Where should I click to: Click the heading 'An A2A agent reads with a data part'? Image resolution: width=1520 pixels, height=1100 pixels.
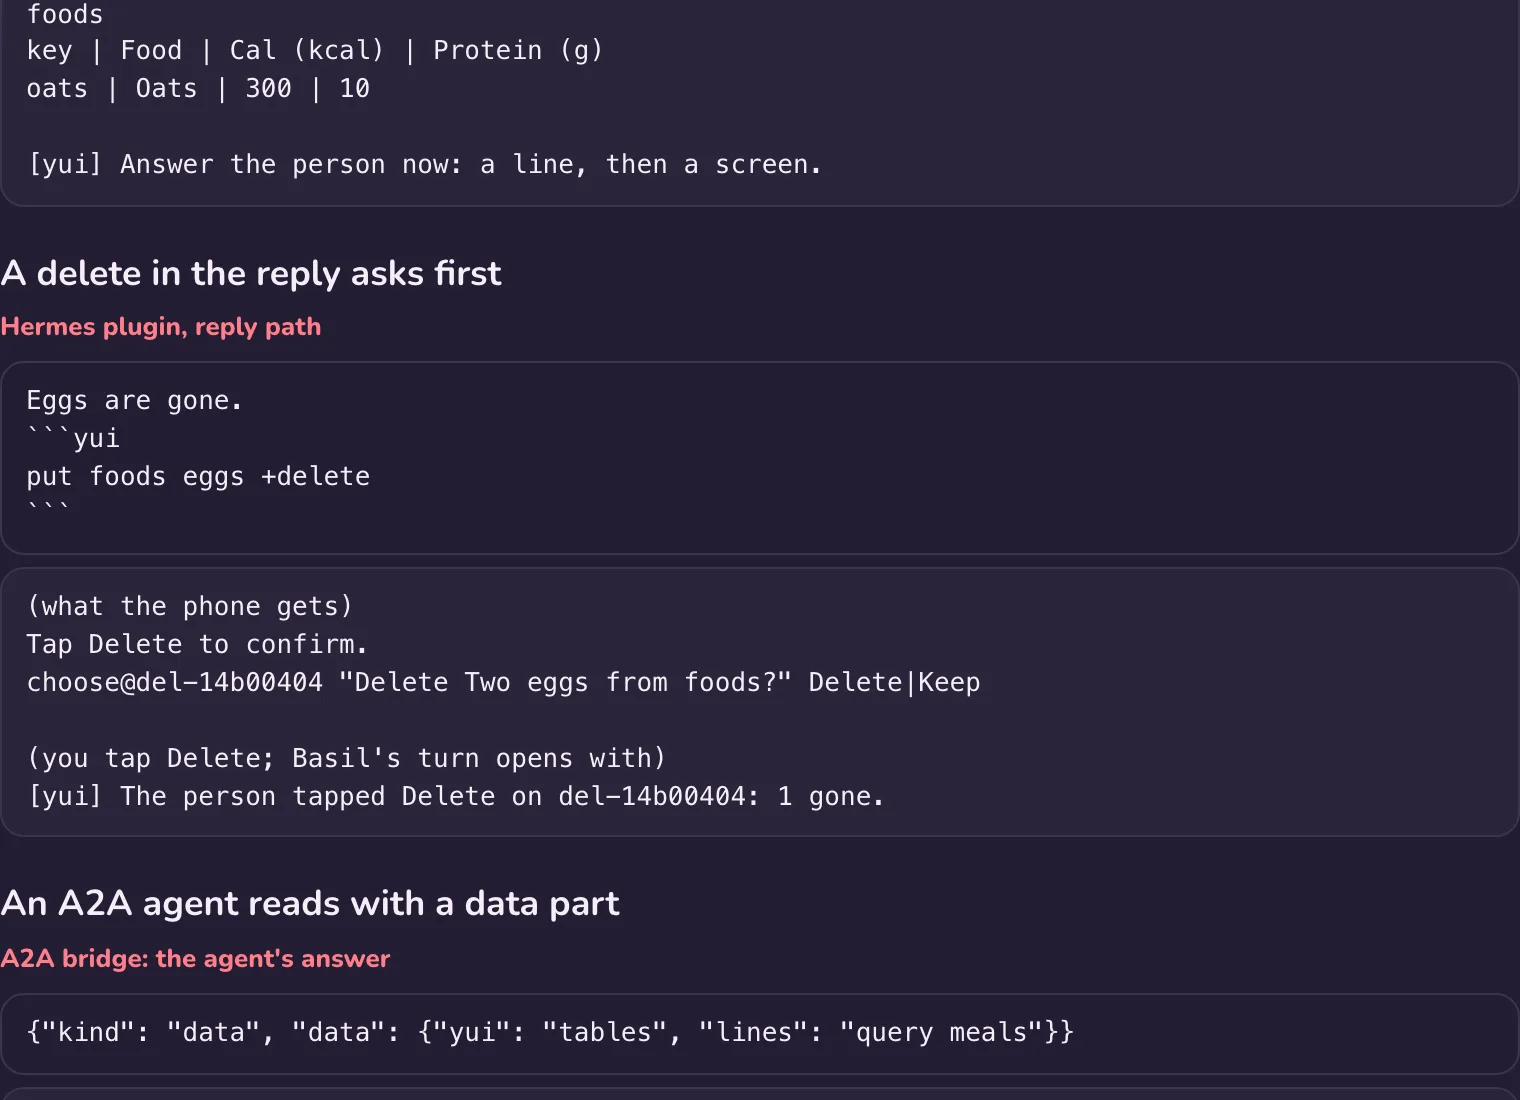[310, 903]
